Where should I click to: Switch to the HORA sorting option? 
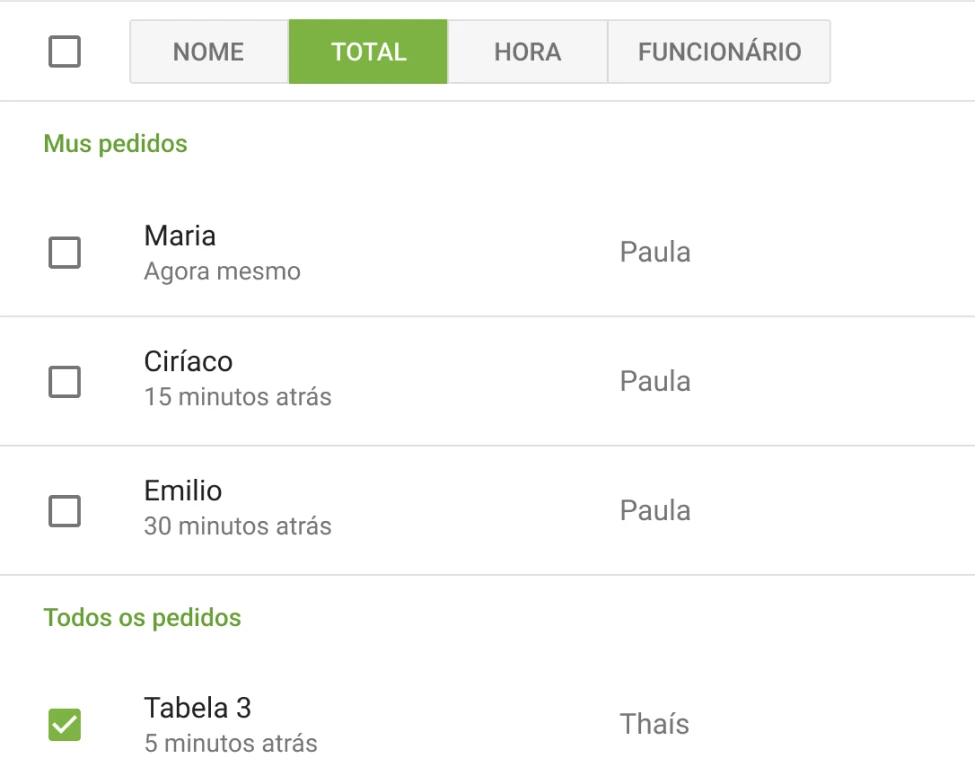(529, 51)
